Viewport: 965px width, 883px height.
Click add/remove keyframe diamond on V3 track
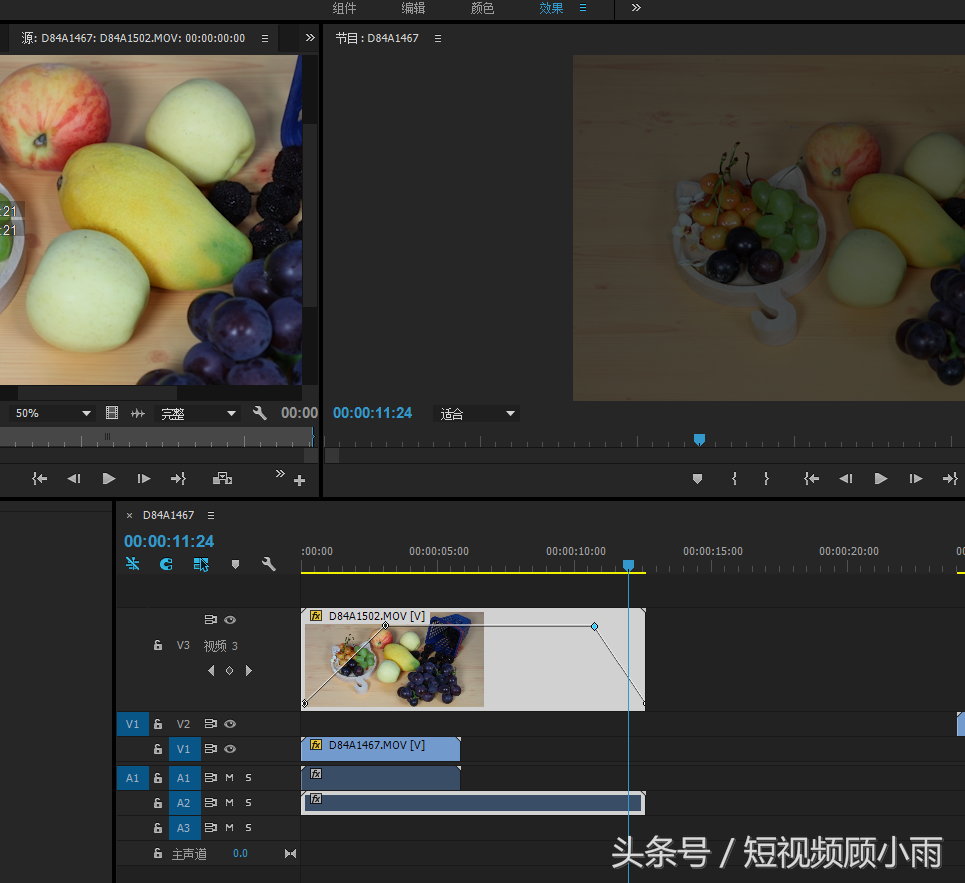click(x=229, y=671)
